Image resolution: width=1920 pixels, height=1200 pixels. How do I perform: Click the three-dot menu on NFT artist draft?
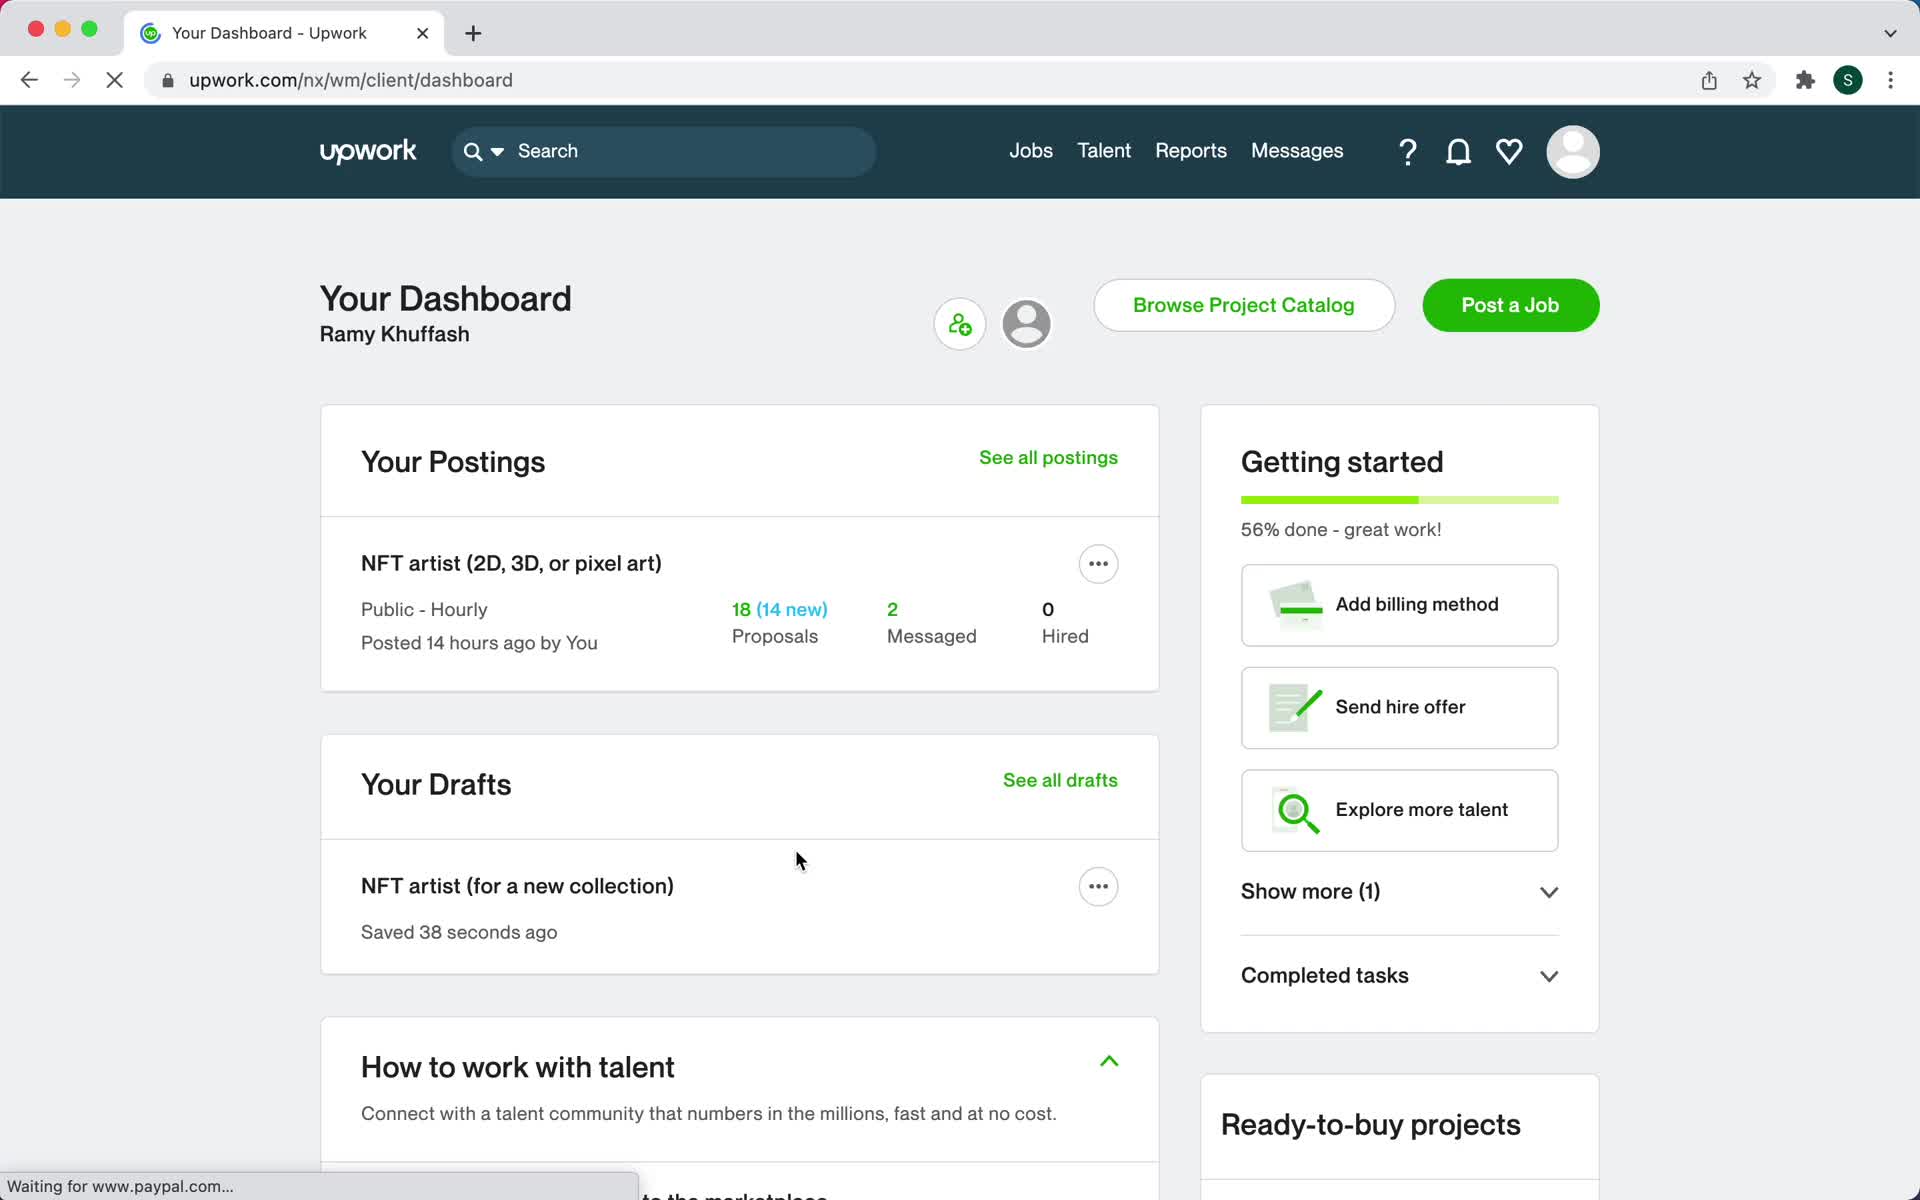tap(1098, 885)
